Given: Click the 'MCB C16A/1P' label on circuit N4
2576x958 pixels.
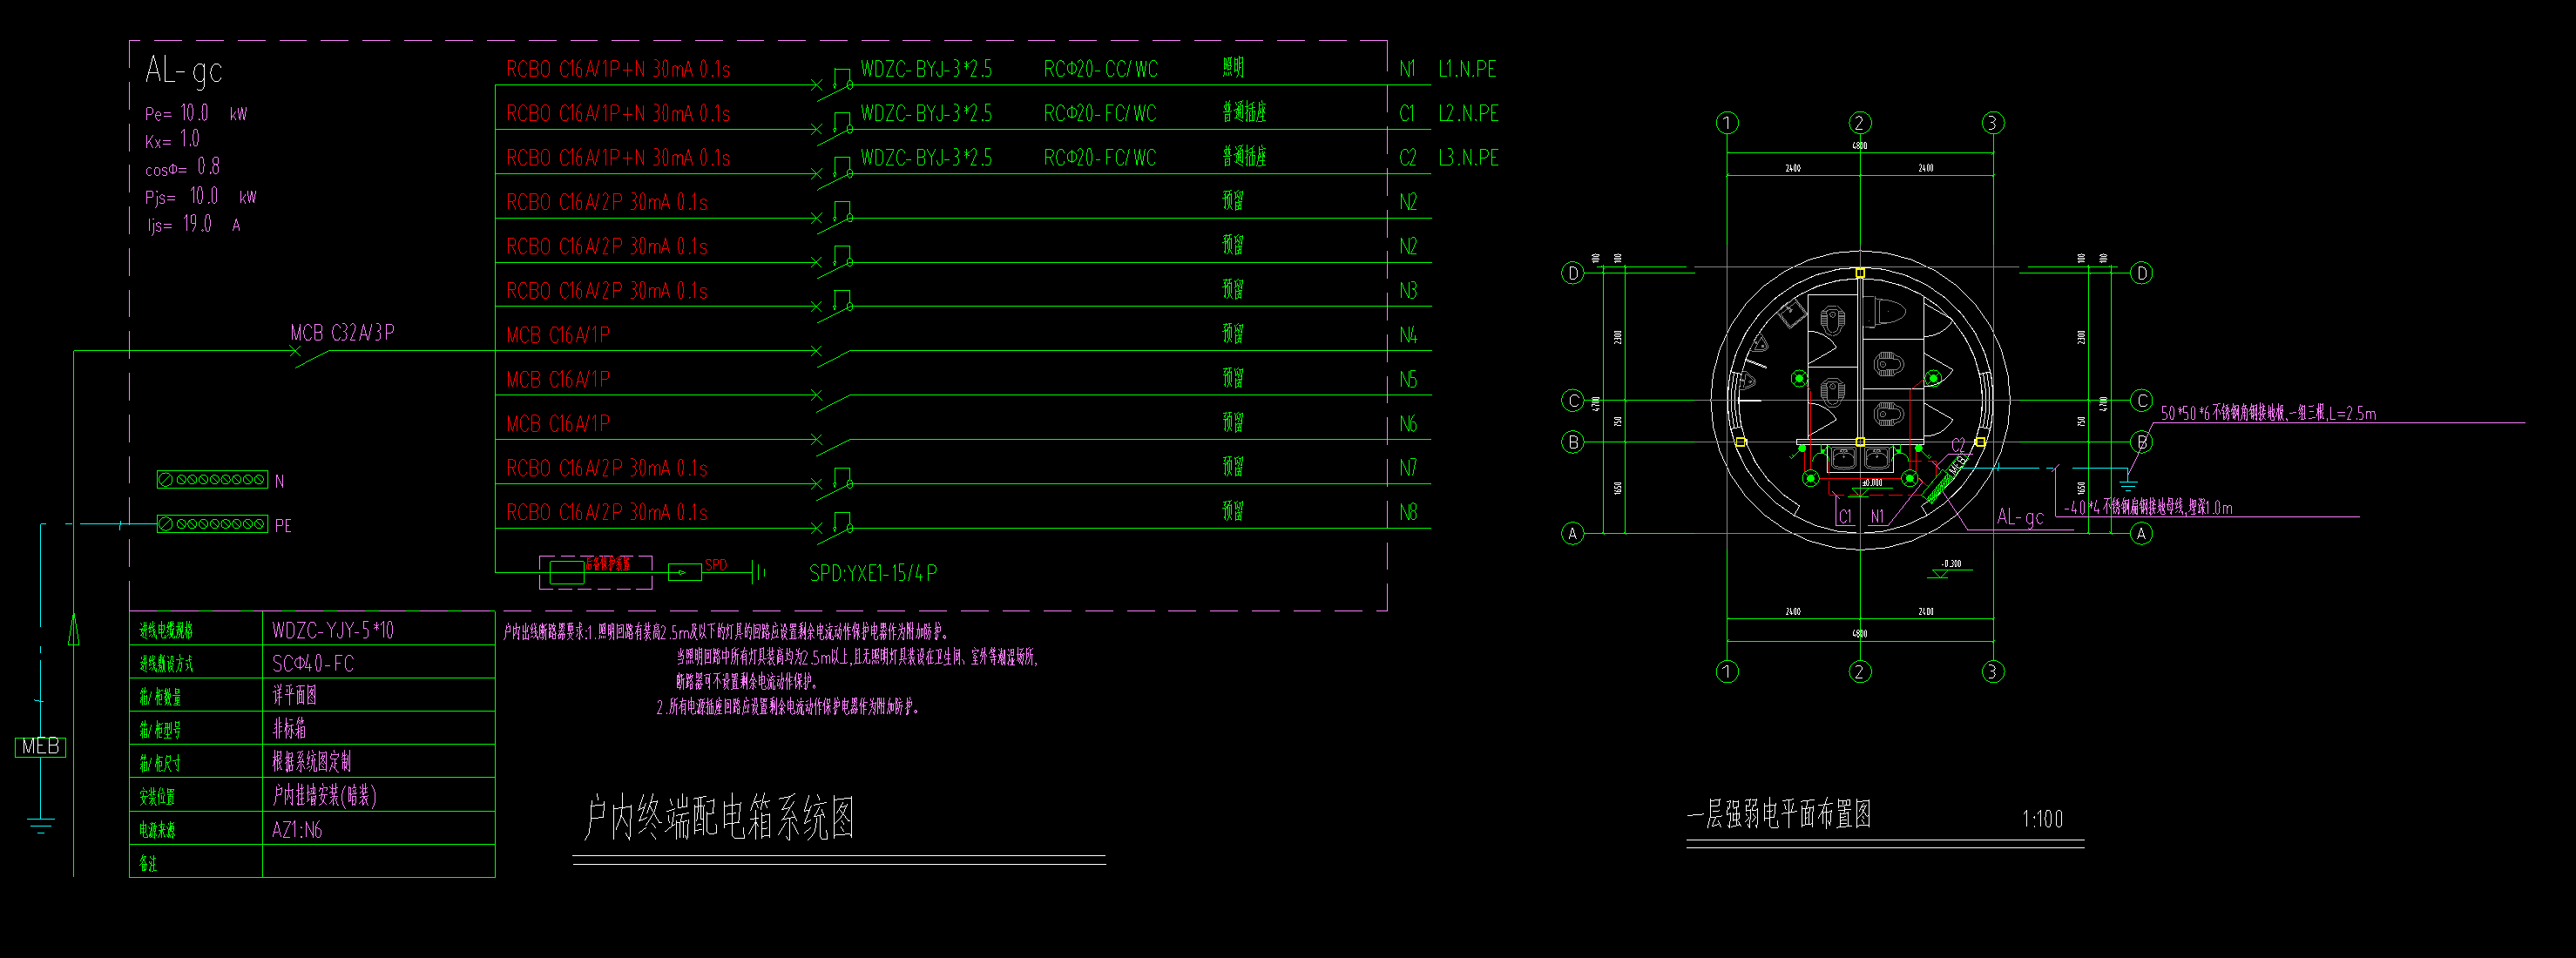Looking at the screenshot, I should pyautogui.click(x=558, y=335).
